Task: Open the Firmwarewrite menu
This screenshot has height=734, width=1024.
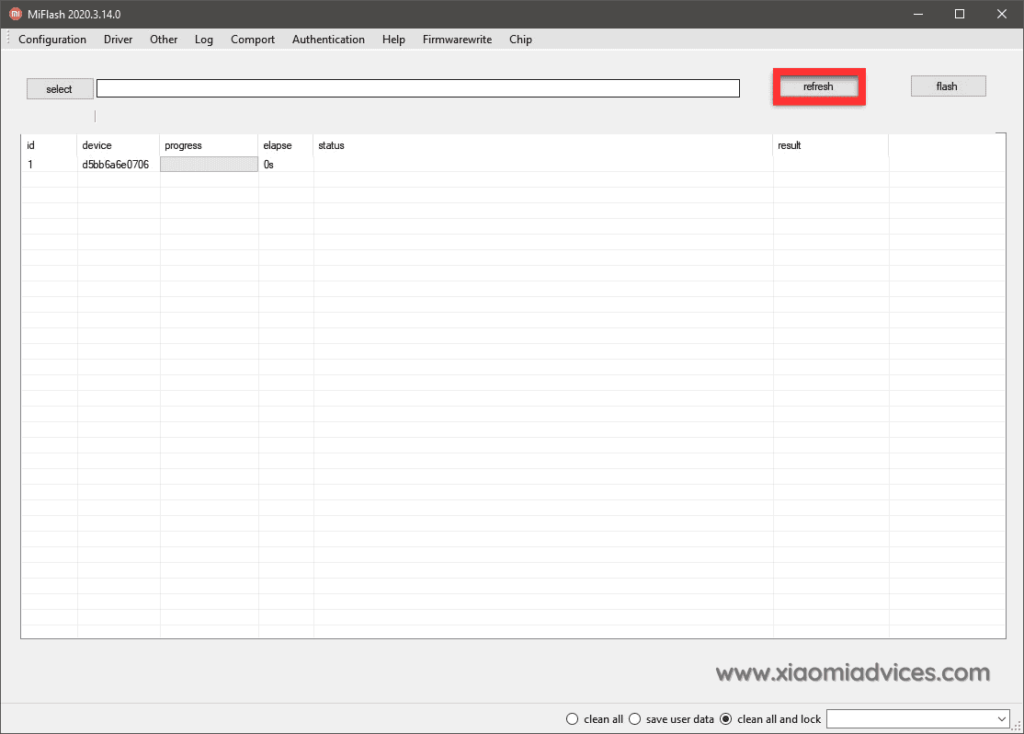Action: pos(457,39)
